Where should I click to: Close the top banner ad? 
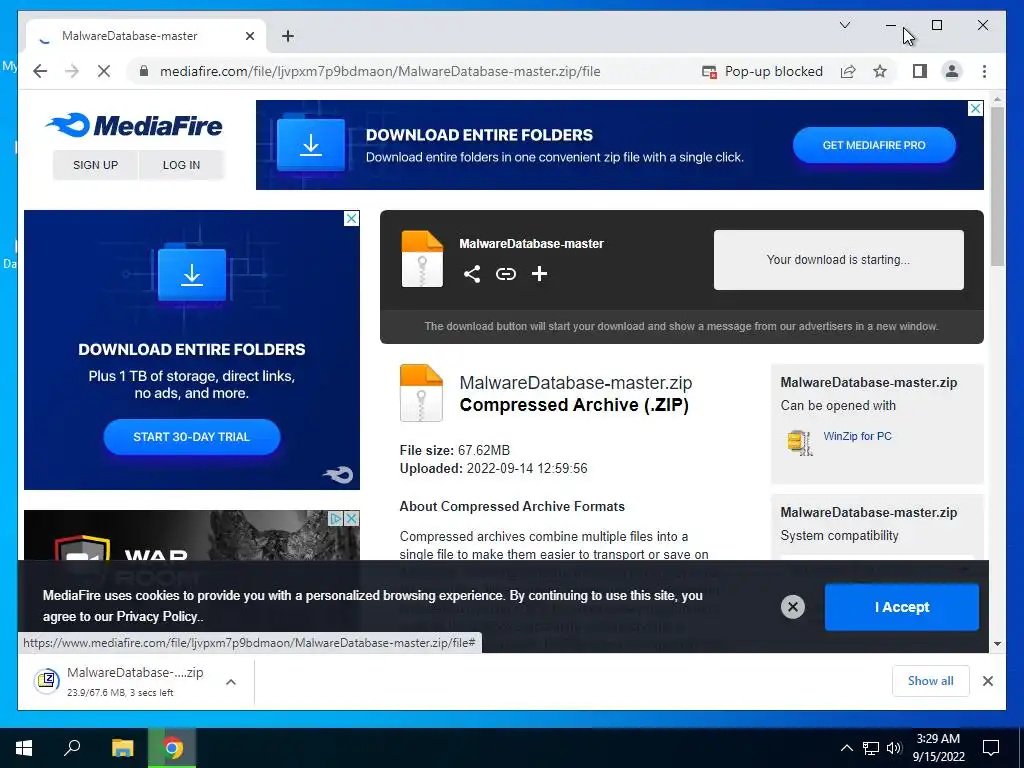tap(975, 108)
